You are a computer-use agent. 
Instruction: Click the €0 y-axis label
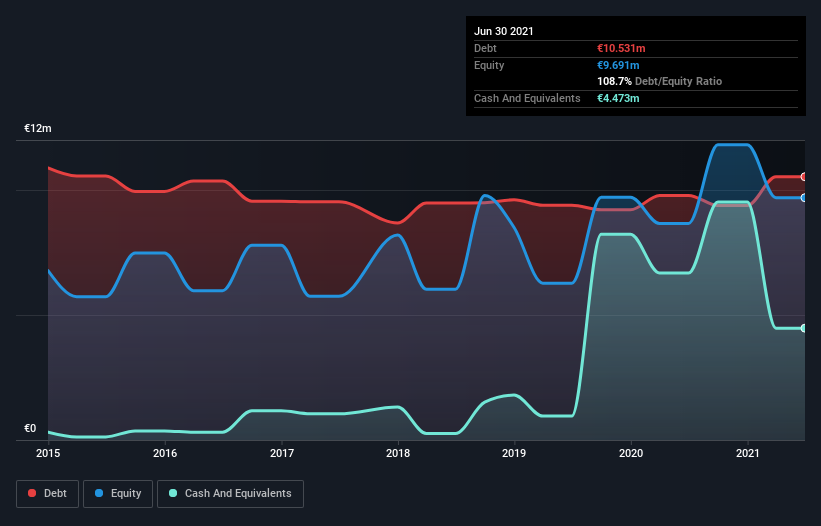click(30, 428)
